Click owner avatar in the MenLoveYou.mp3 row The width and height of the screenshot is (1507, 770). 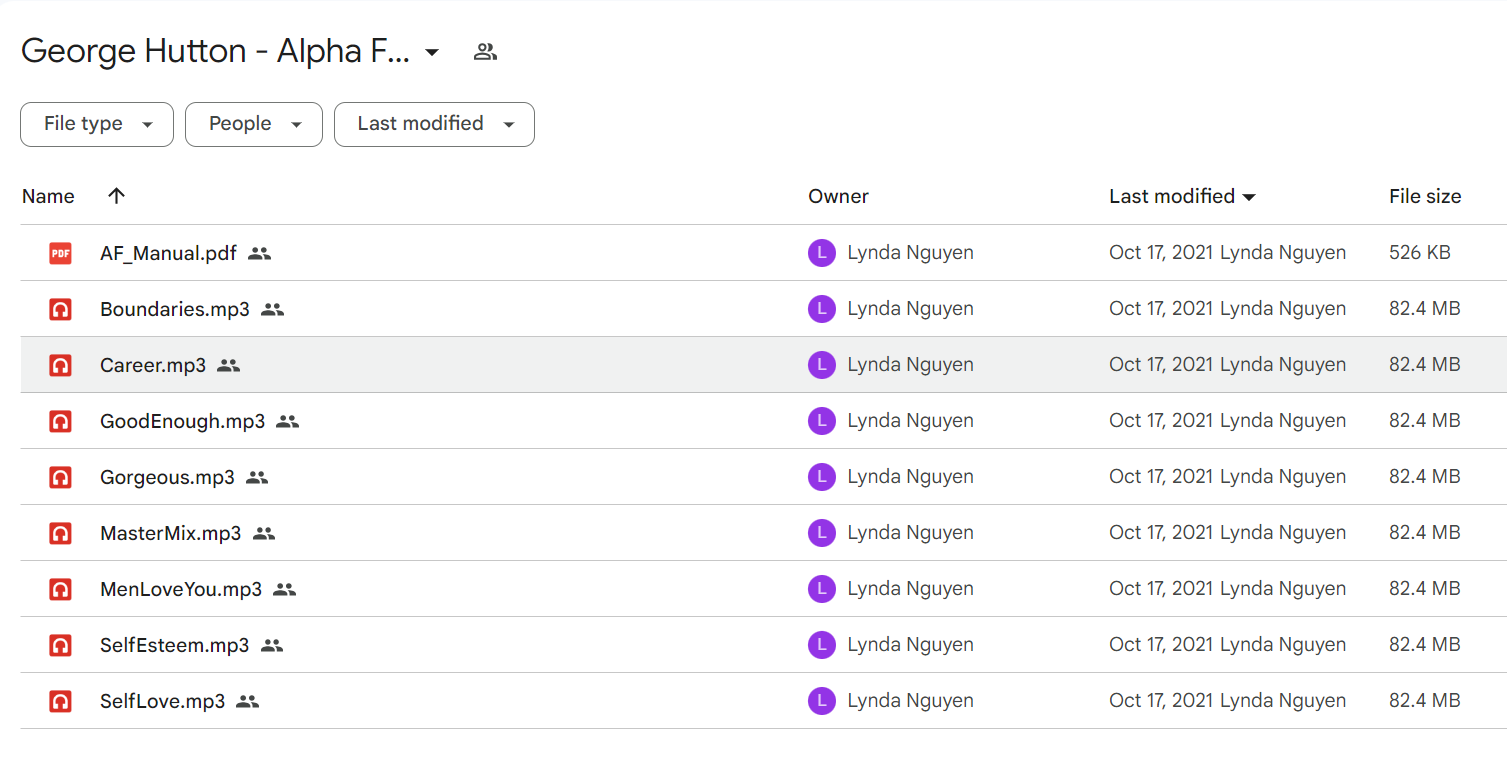pyautogui.click(x=821, y=589)
